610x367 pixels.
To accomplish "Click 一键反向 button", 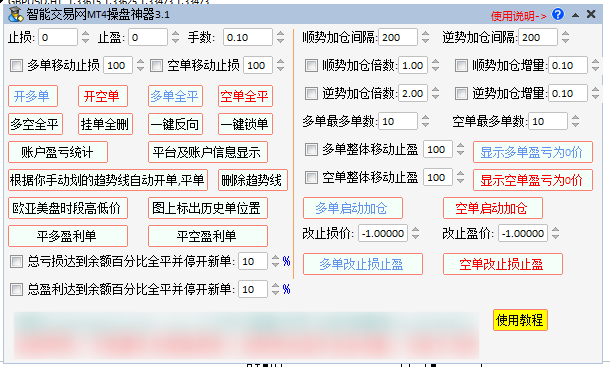I will [175, 124].
